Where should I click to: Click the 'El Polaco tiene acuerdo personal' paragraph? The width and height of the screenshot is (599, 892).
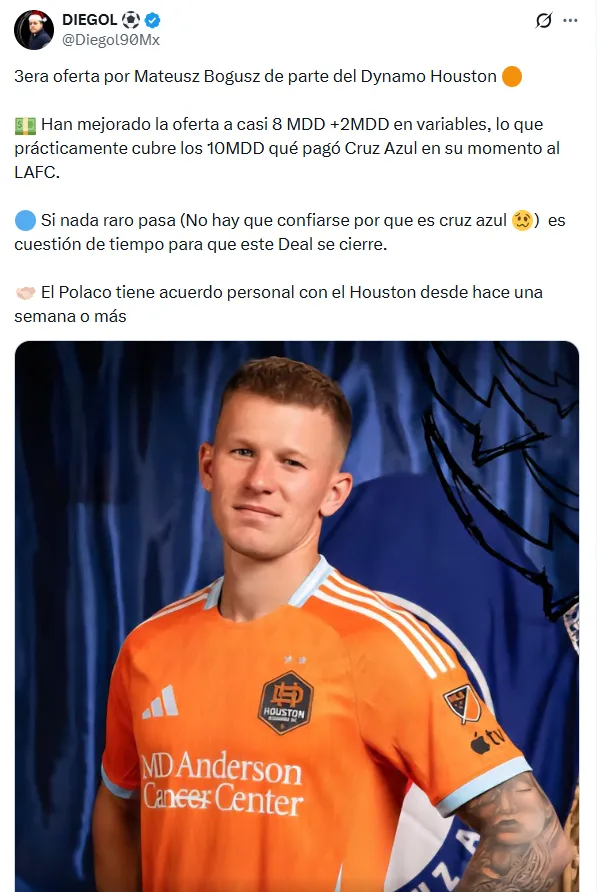[x=279, y=304]
